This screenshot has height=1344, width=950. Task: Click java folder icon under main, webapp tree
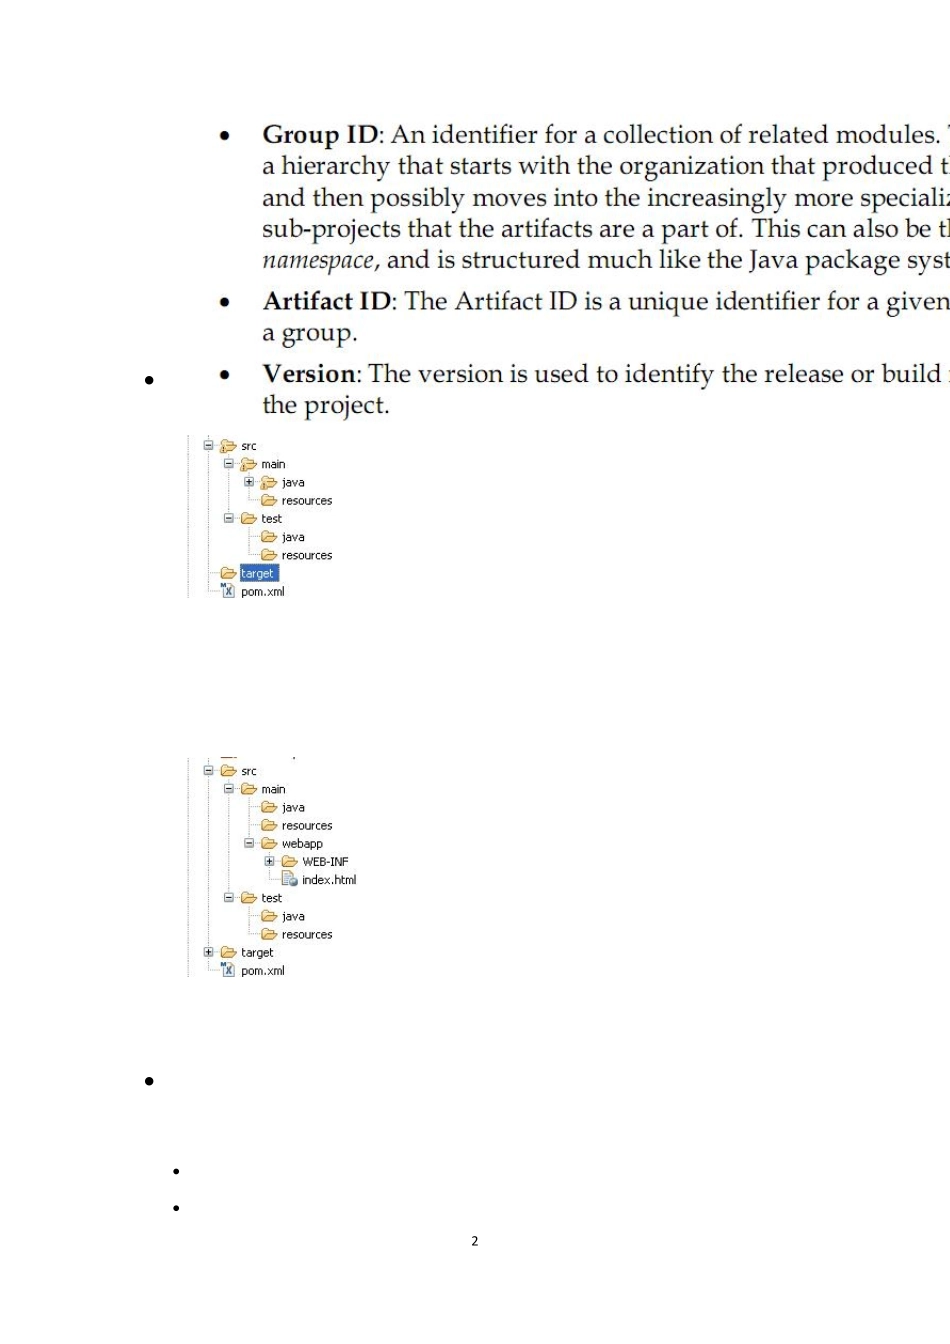pyautogui.click(x=269, y=807)
